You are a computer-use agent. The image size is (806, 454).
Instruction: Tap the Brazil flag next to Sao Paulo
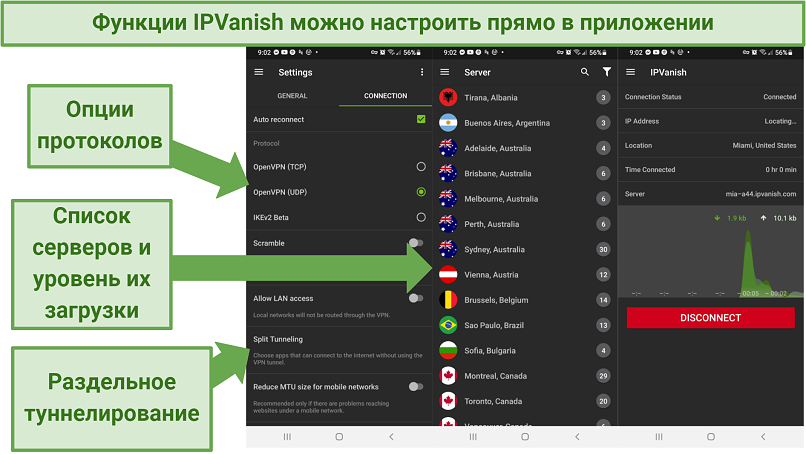(x=448, y=325)
